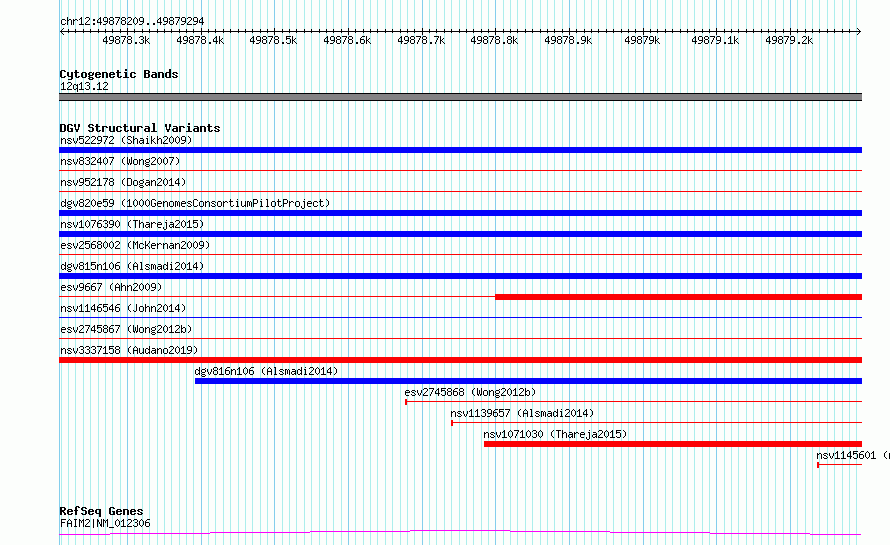Select the blue dgv816n106 variant bar
Viewport: 890px width, 545px height.
click(528, 381)
